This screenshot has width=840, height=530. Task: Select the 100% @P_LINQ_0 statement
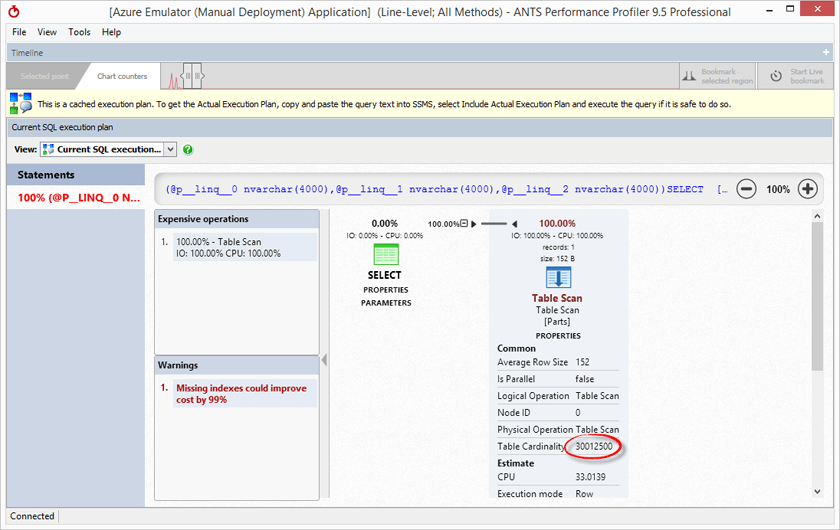(76, 198)
